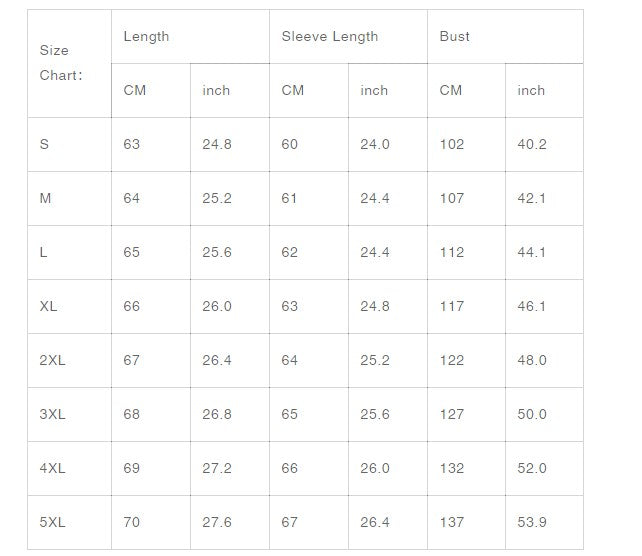642x556 pixels.
Task: Click the CM subheader under Bust
Action: 451,91
